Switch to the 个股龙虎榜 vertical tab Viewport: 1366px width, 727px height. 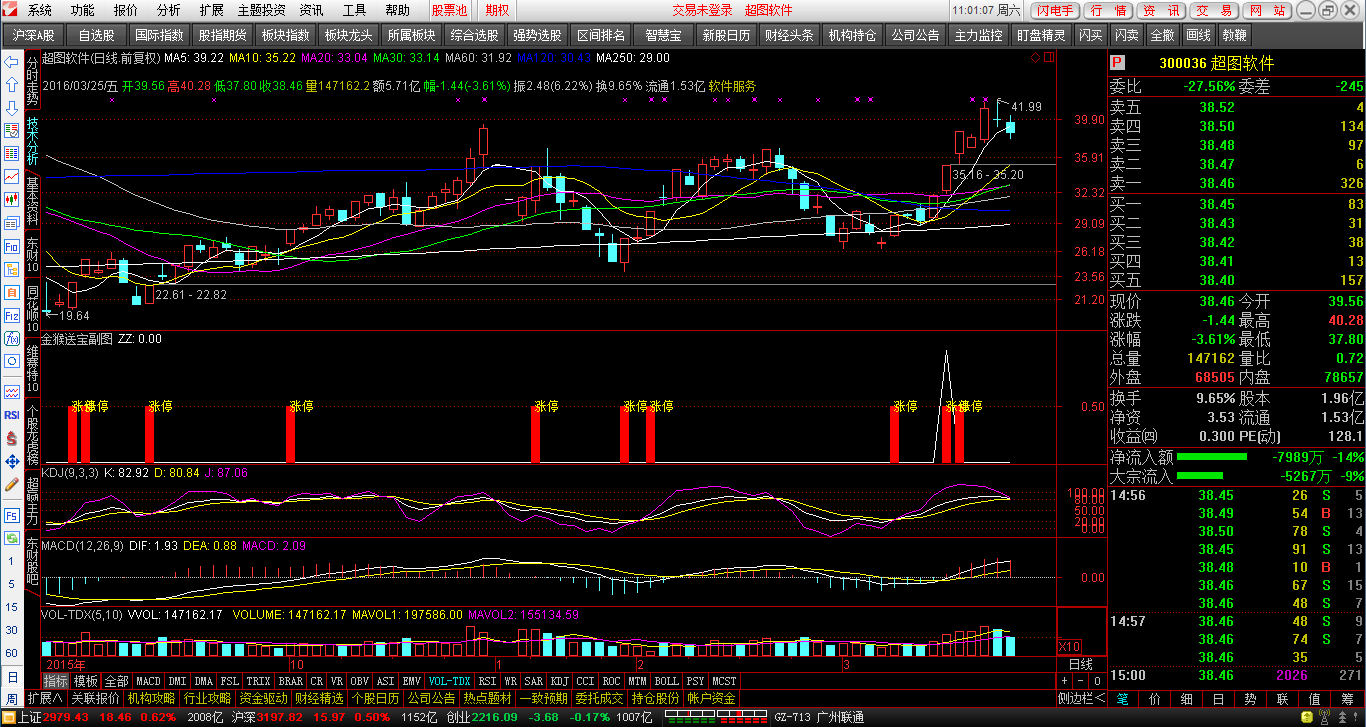point(33,436)
